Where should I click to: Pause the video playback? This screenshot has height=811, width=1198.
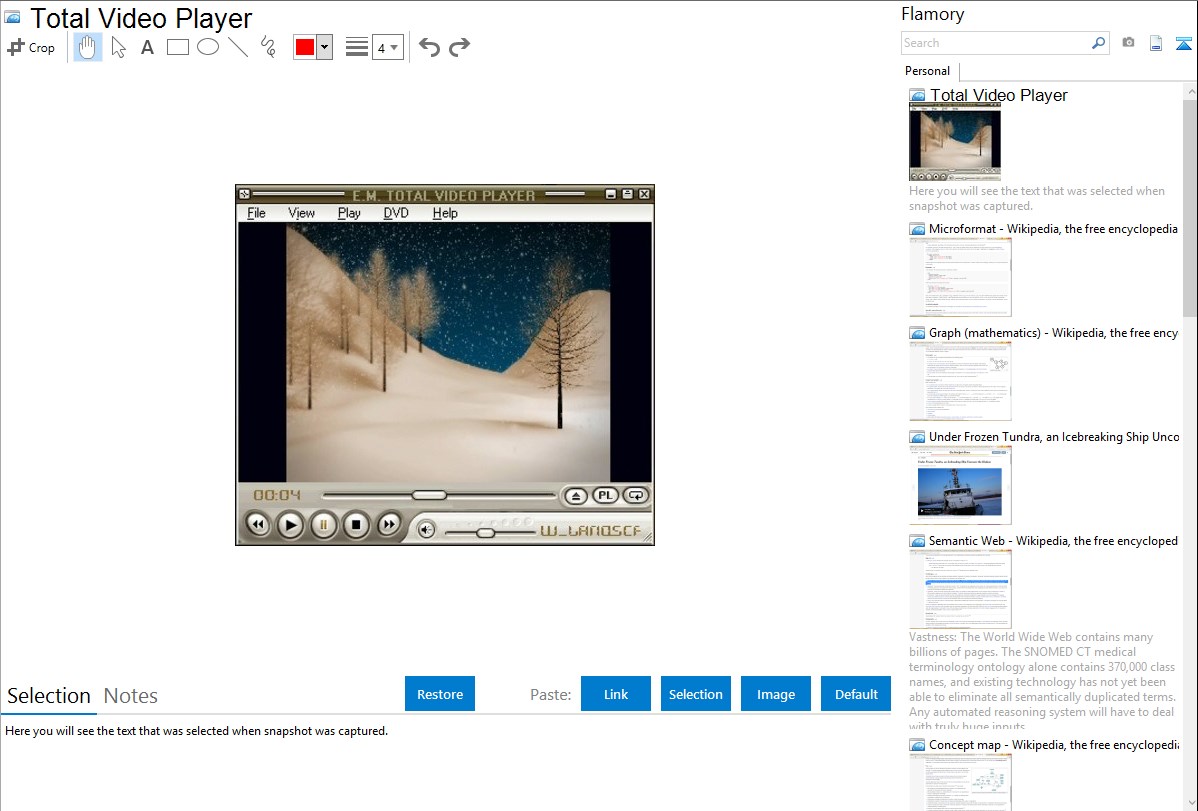323,525
